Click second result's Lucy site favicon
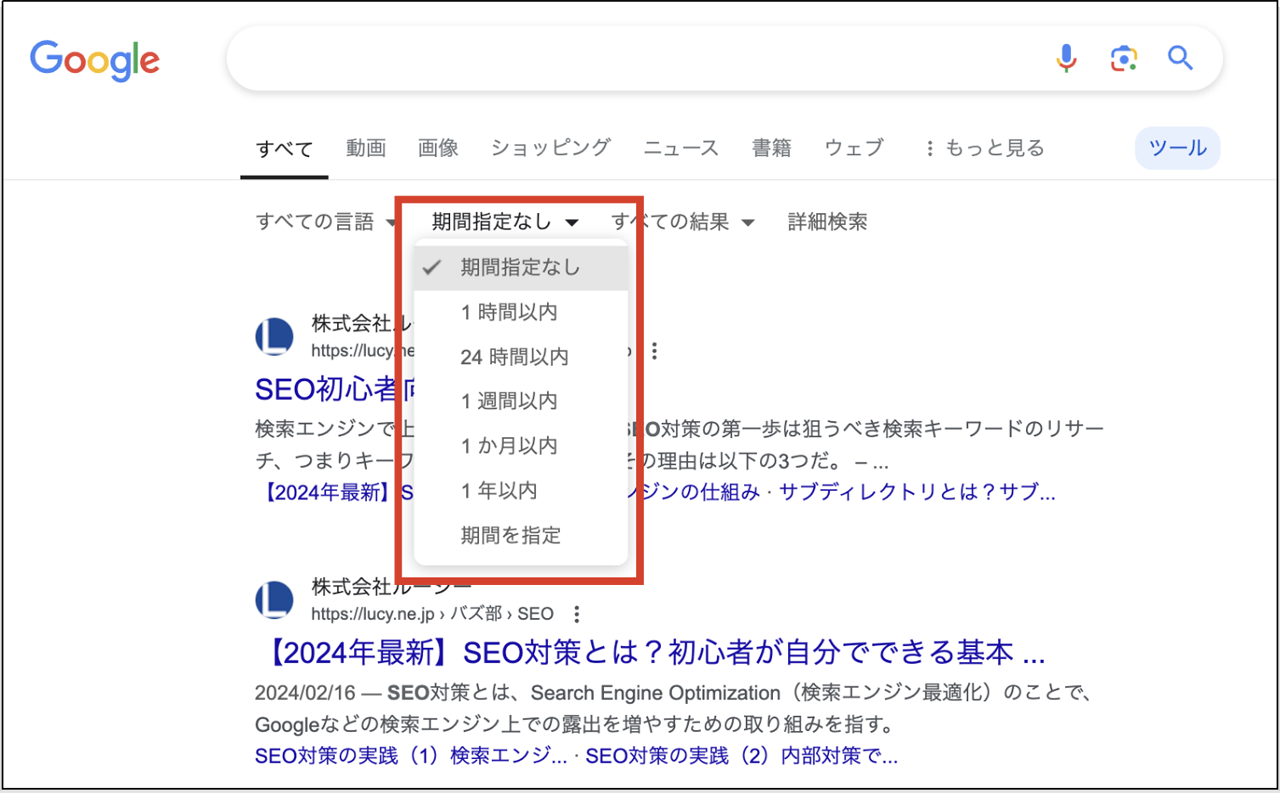This screenshot has height=793, width=1280. click(x=274, y=600)
